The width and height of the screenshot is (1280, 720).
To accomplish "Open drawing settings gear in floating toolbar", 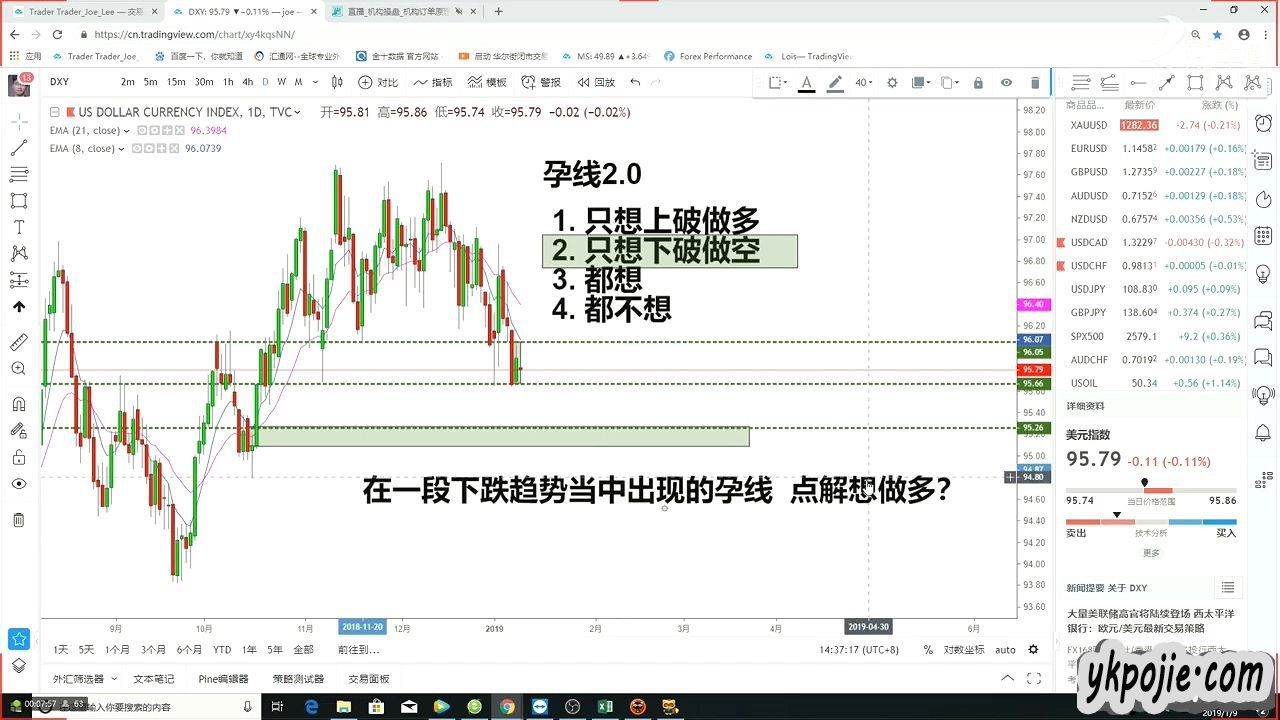I will point(892,83).
